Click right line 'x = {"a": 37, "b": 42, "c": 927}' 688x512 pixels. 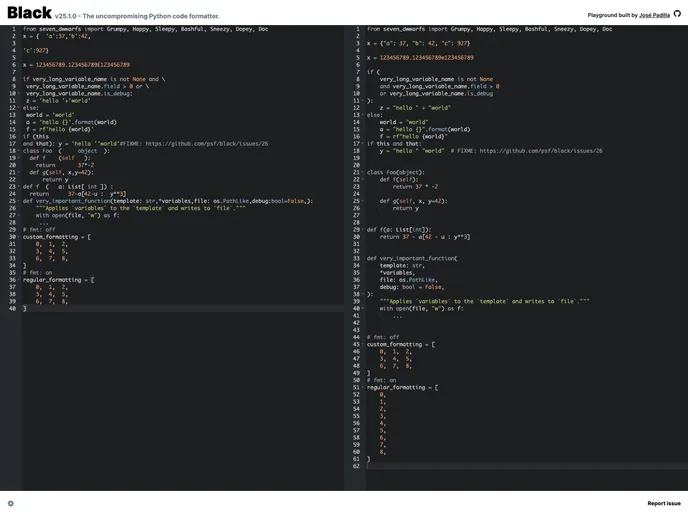pyautogui.click(x=418, y=43)
